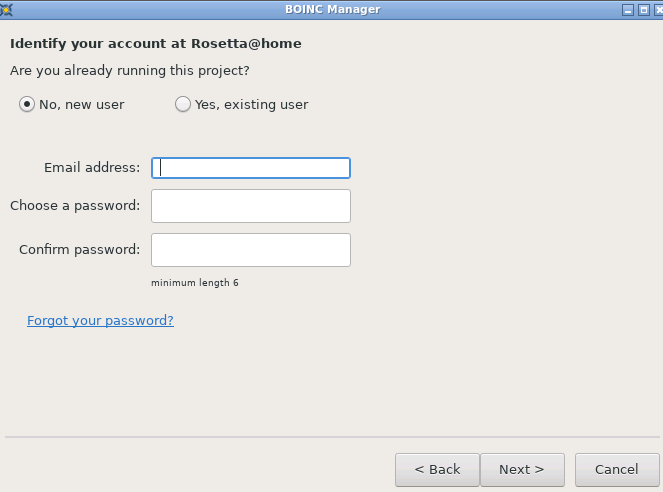Click into the 'Choose a password' field
663x492 pixels.
coord(251,206)
